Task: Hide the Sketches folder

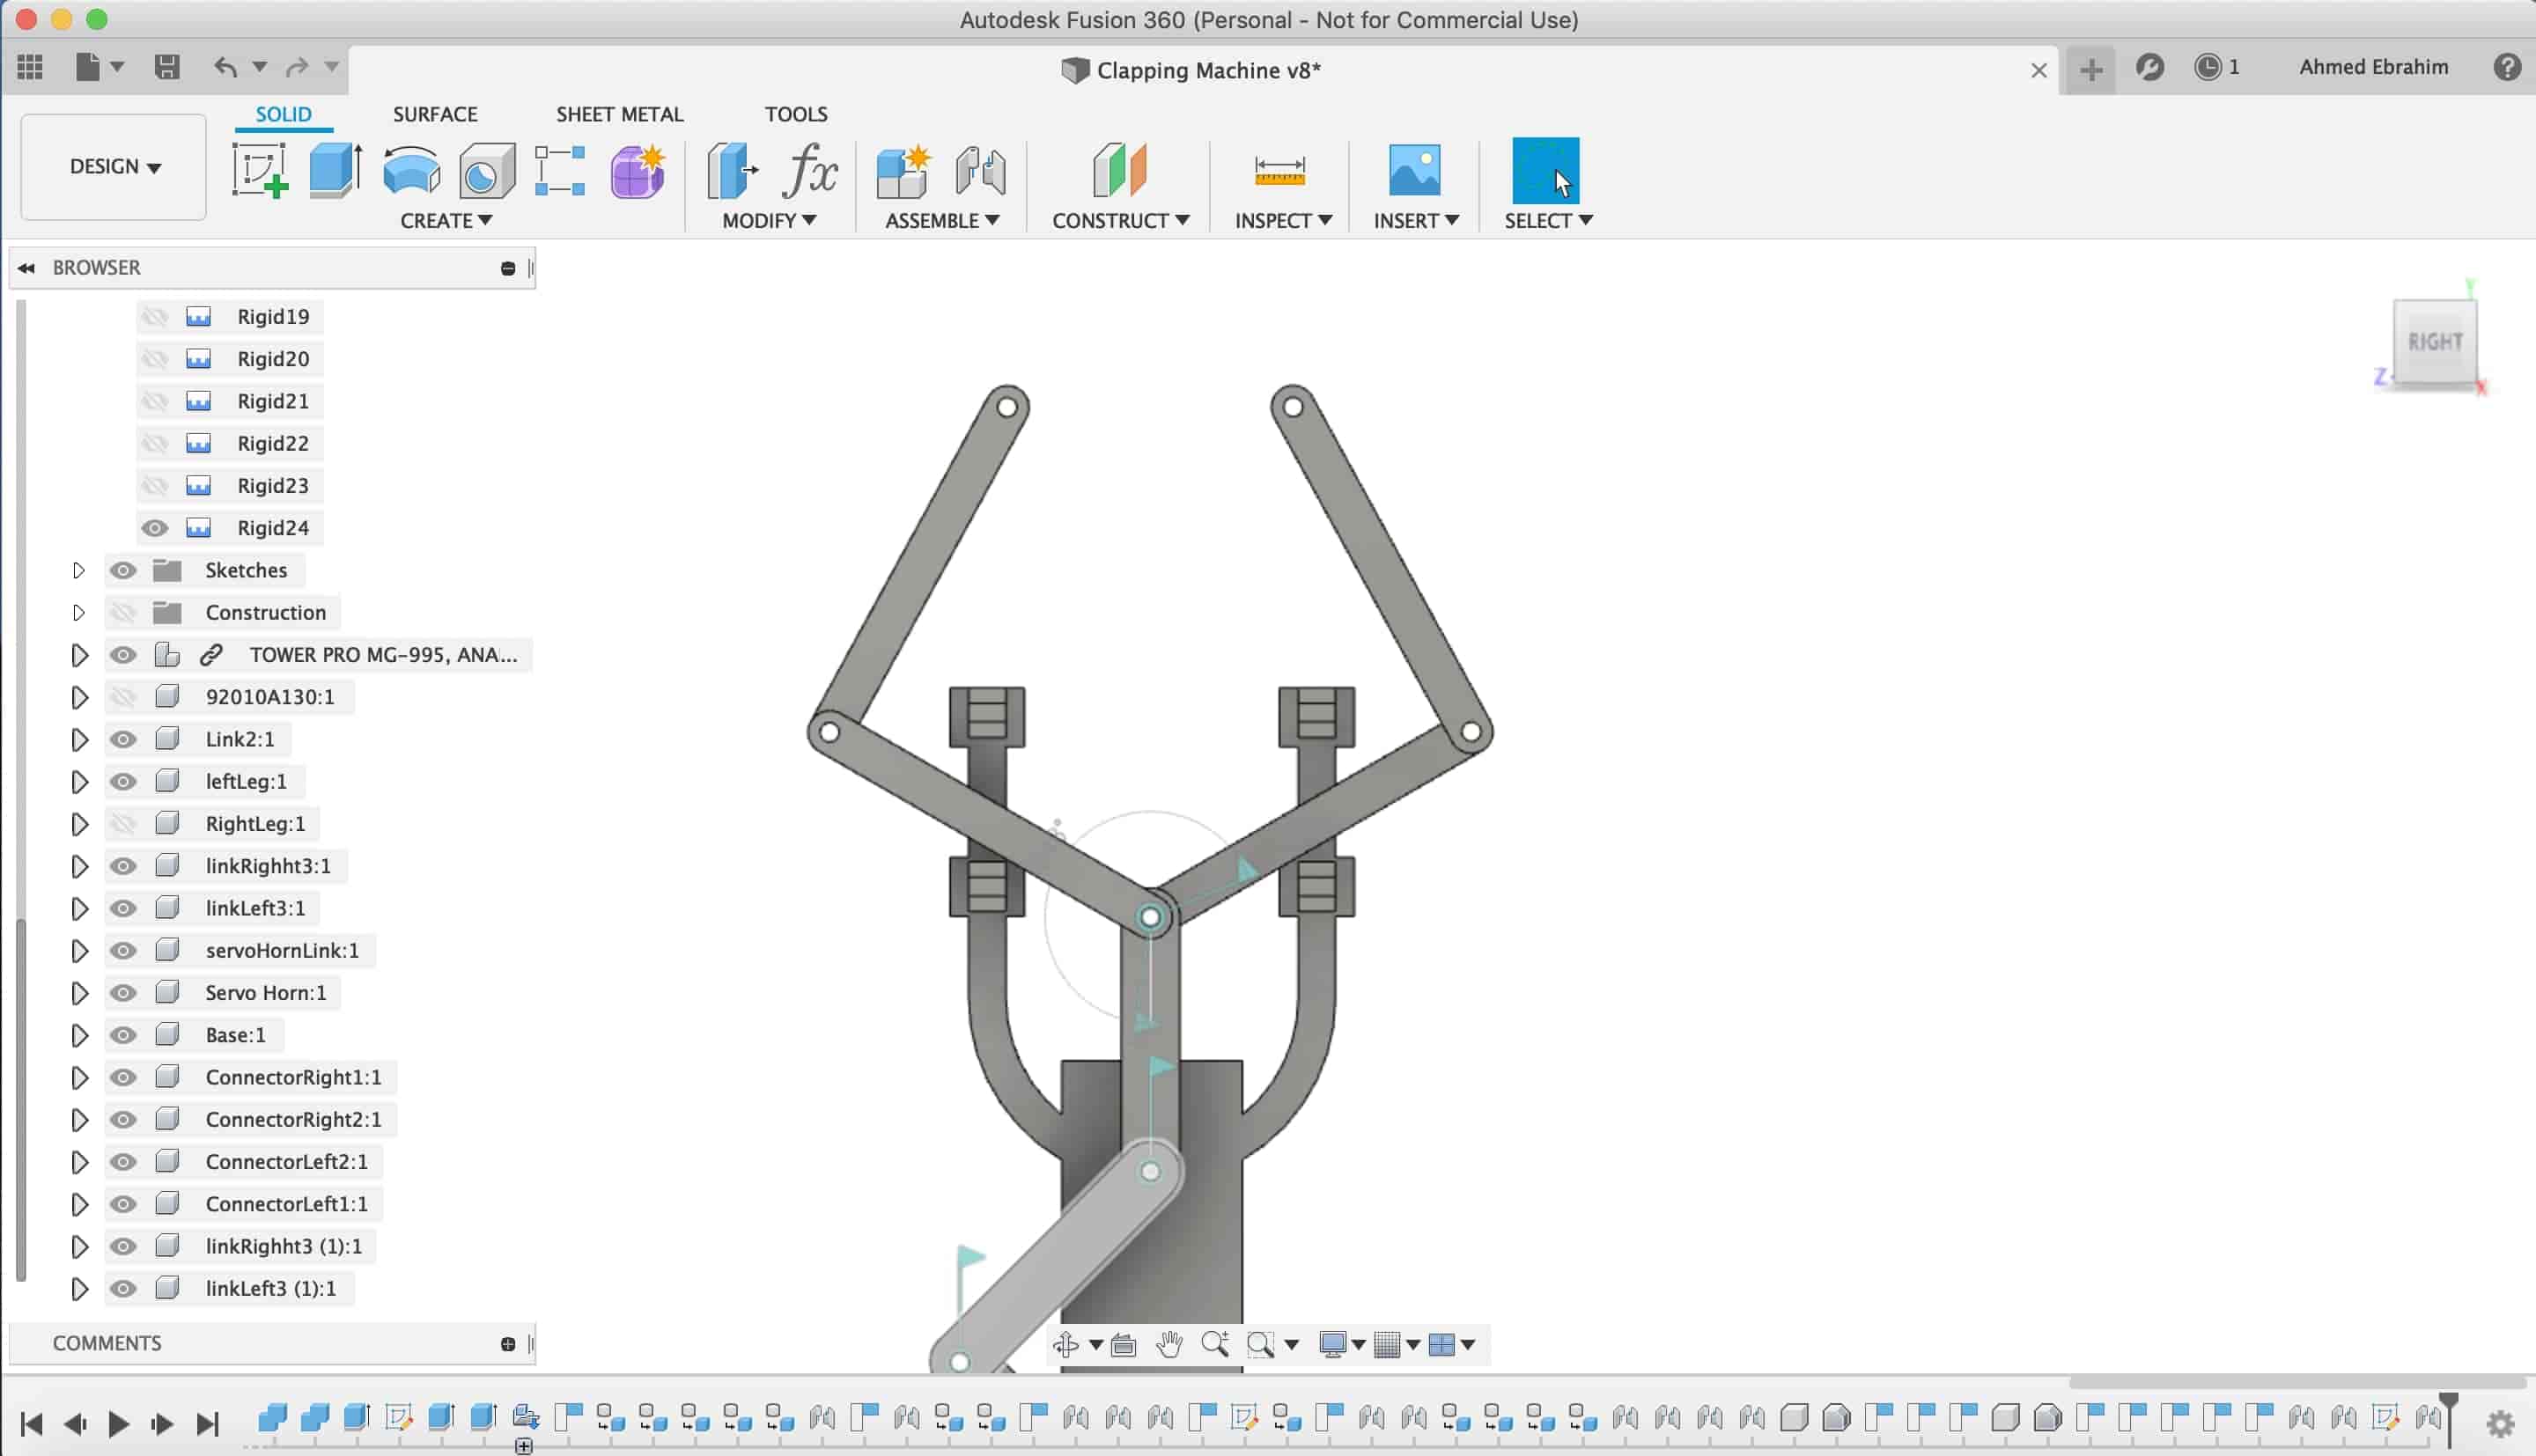Action: coord(122,570)
